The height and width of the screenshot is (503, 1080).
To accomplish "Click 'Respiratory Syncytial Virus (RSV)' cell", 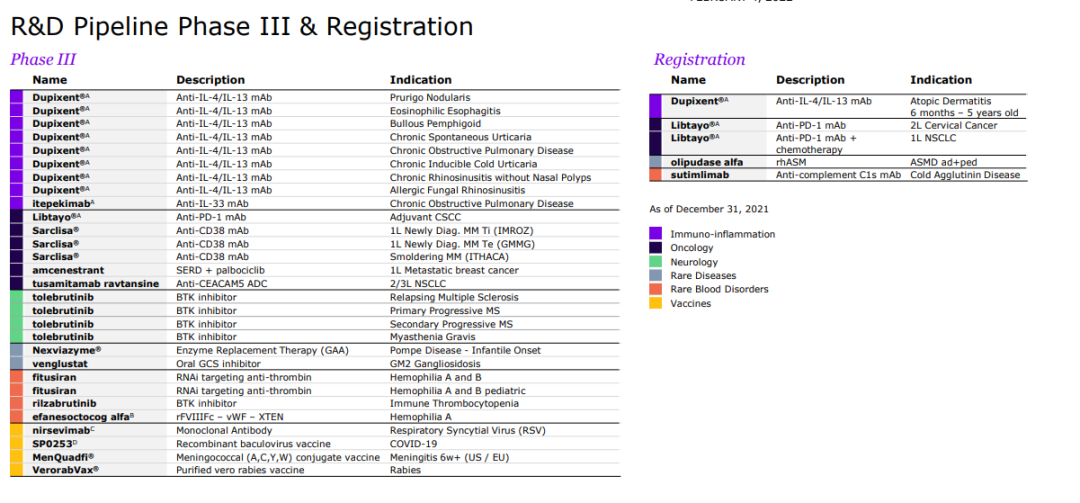I will [x=470, y=430].
